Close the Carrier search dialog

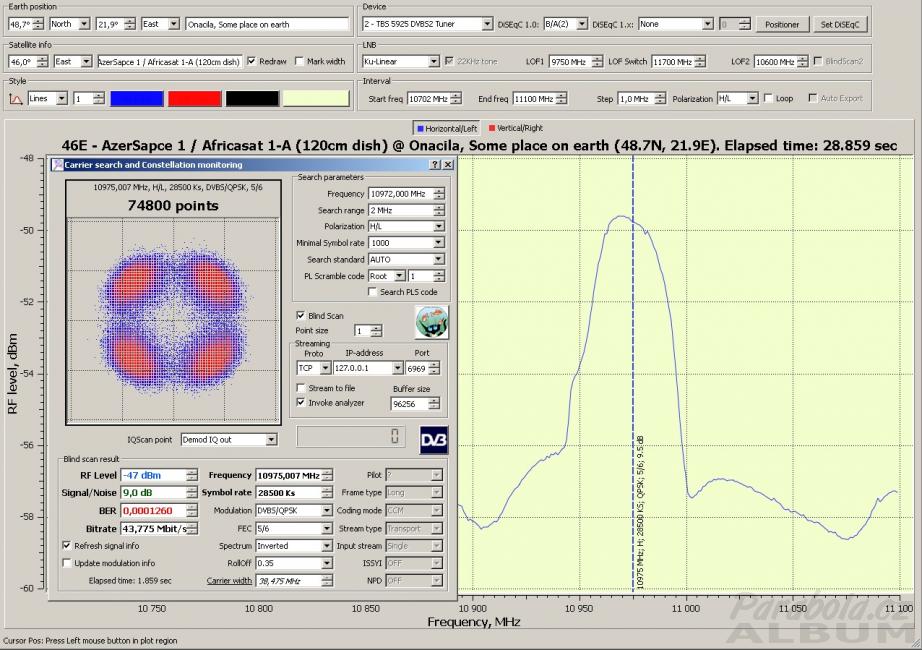(x=447, y=165)
